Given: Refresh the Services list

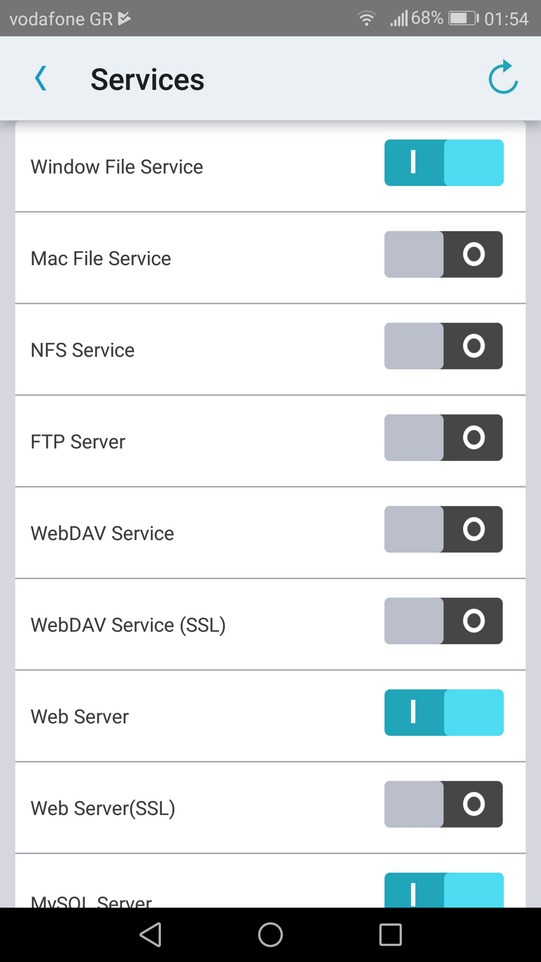Looking at the screenshot, I should pos(503,77).
